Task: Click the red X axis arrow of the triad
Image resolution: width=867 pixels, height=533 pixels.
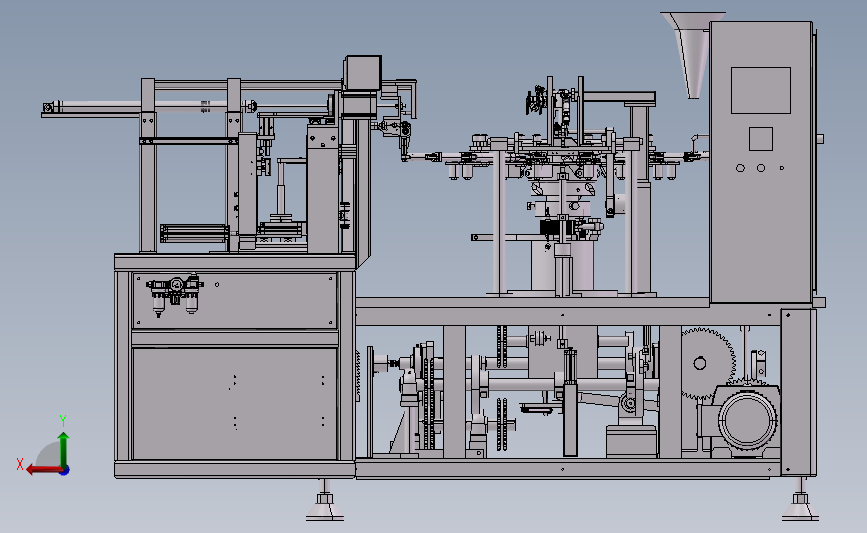Action: [43, 470]
